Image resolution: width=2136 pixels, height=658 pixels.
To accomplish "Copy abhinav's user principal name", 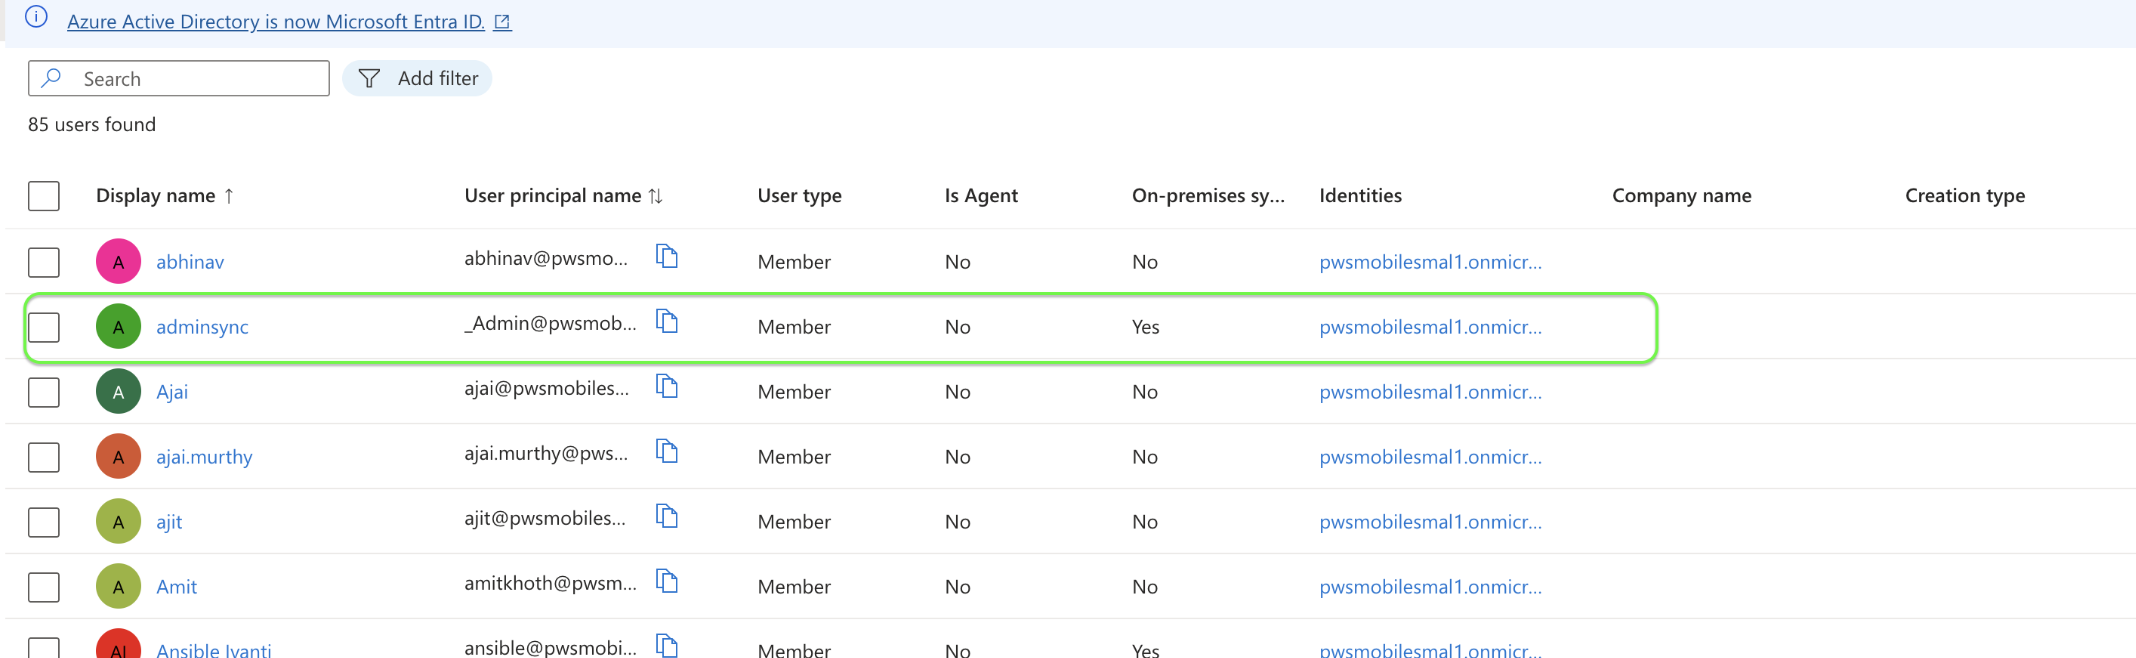I will pos(667,257).
